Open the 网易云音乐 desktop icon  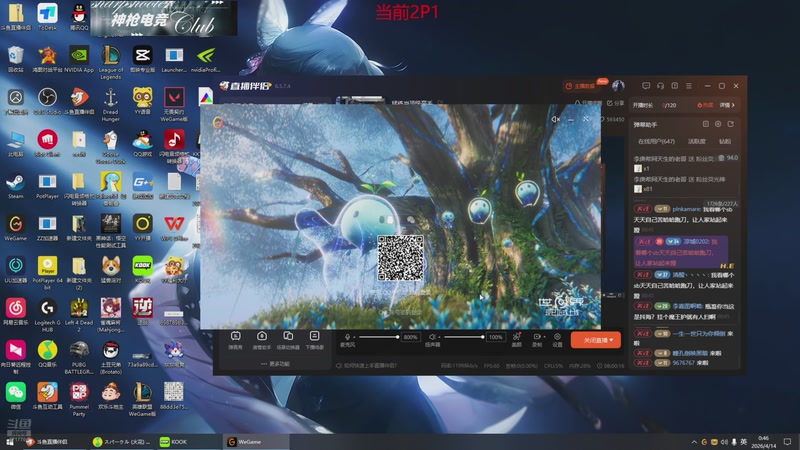tap(16, 312)
